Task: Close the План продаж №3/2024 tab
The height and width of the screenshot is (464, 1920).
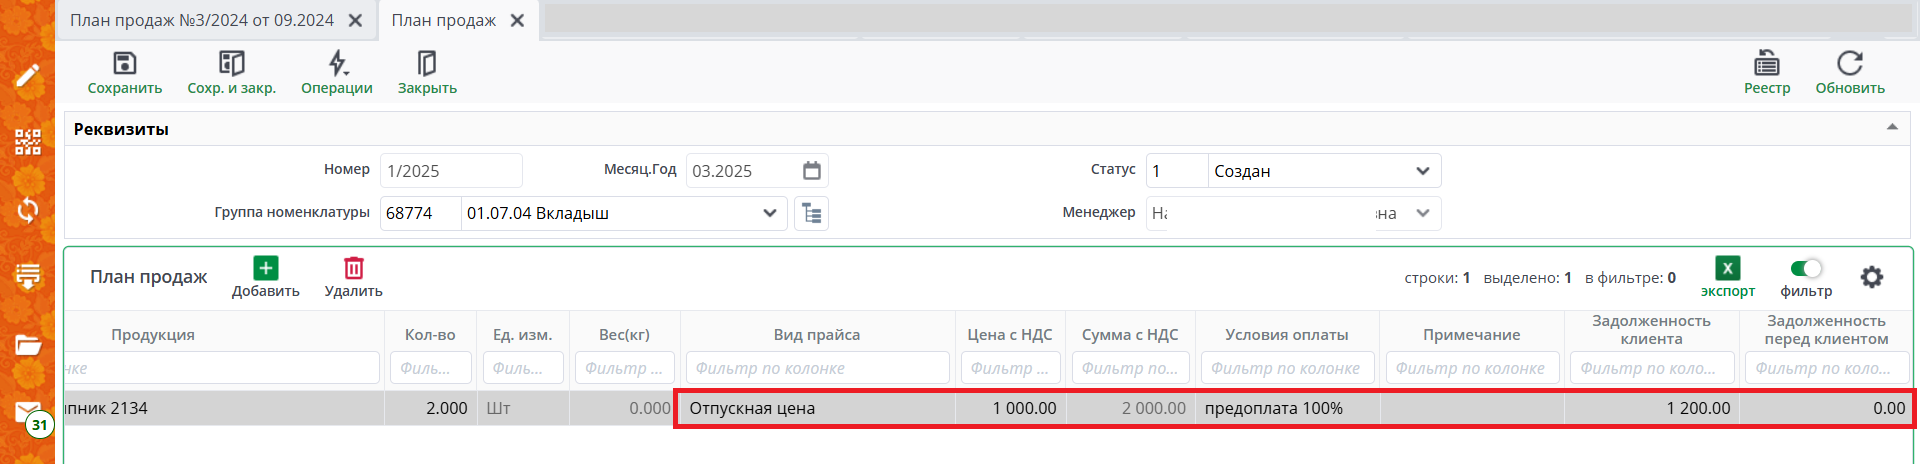Action: coord(355,20)
